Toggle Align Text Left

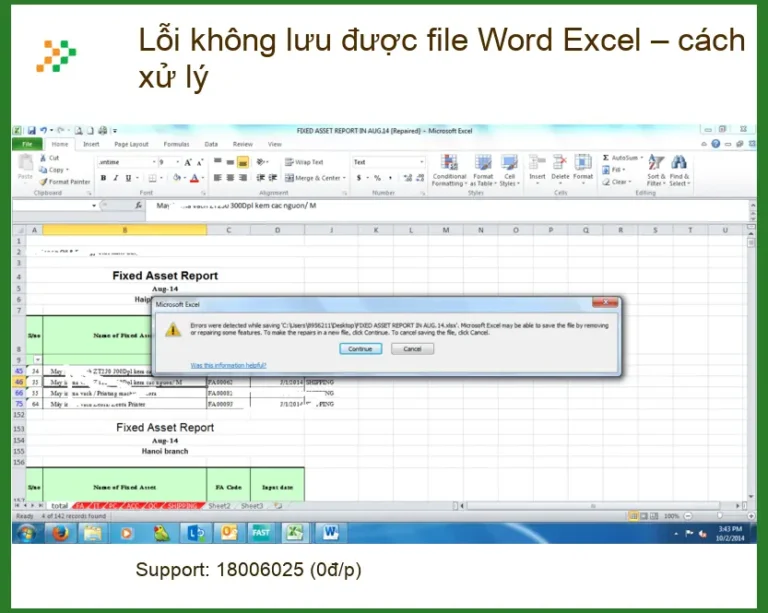click(217, 178)
